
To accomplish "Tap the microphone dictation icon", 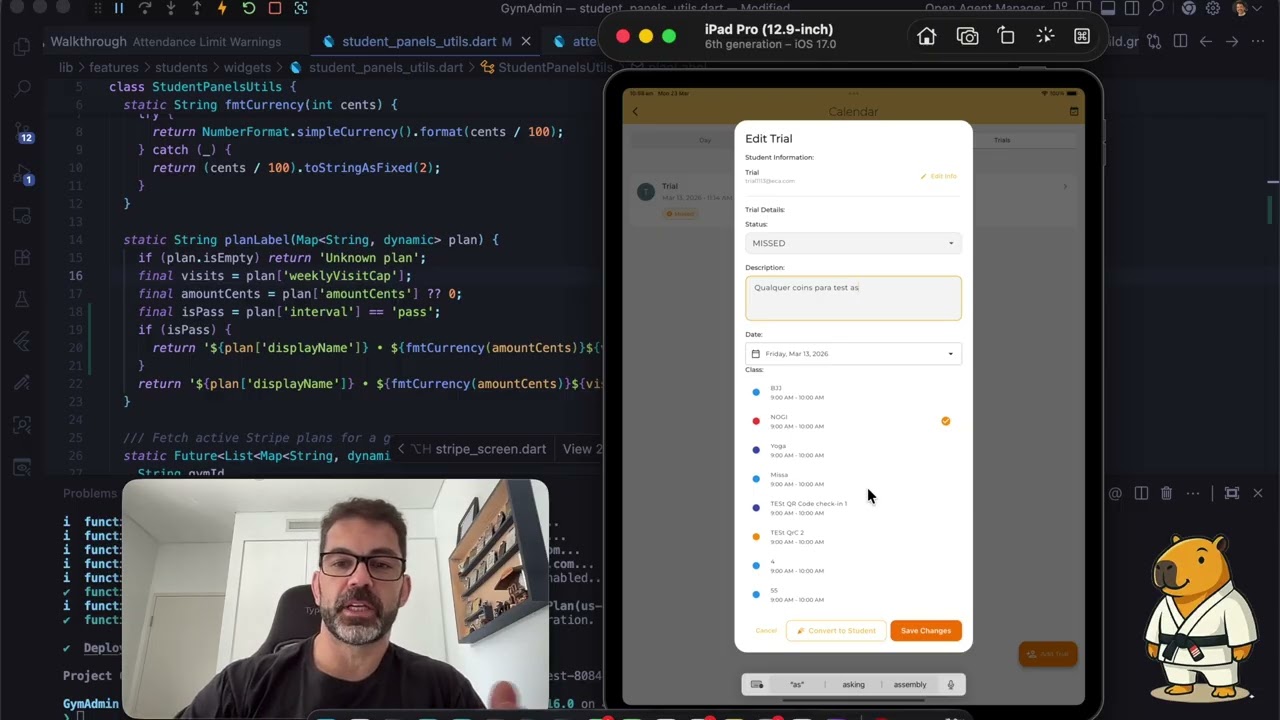I will (x=950, y=684).
